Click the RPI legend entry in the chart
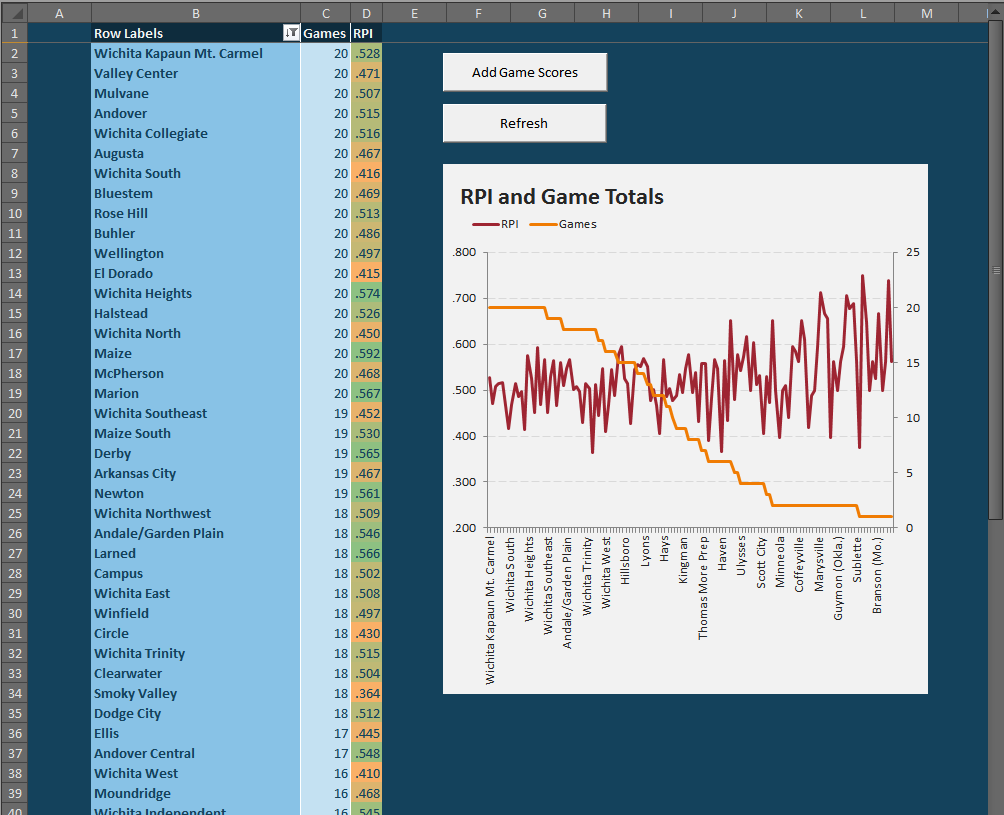 pos(497,224)
